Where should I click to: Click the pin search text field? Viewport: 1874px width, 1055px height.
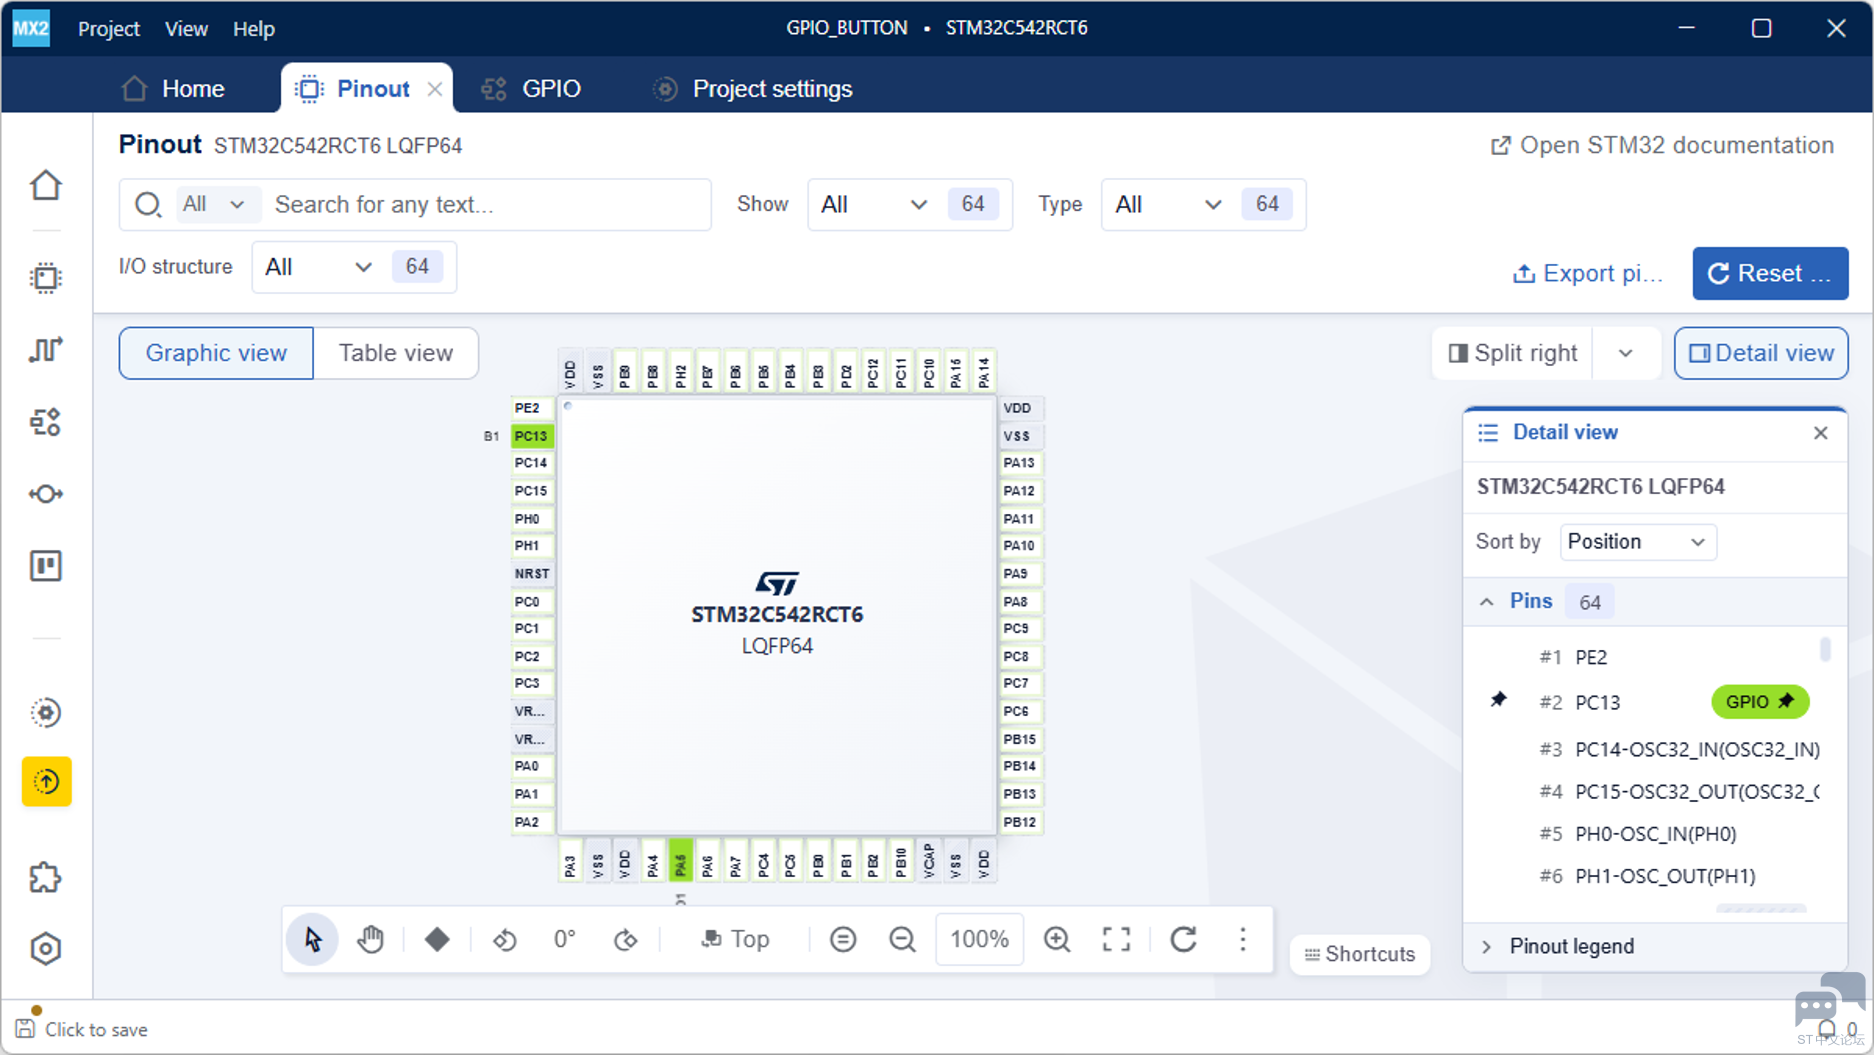click(488, 205)
